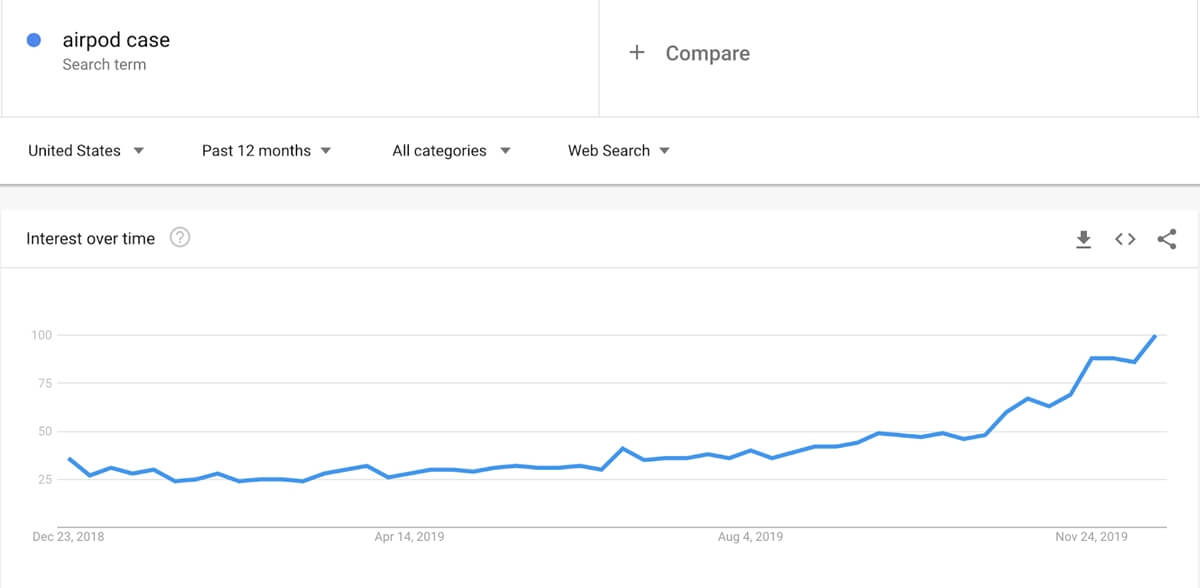This screenshot has width=1200, height=588.
Task: Select the Search term label under airpod case
Action: click(104, 65)
